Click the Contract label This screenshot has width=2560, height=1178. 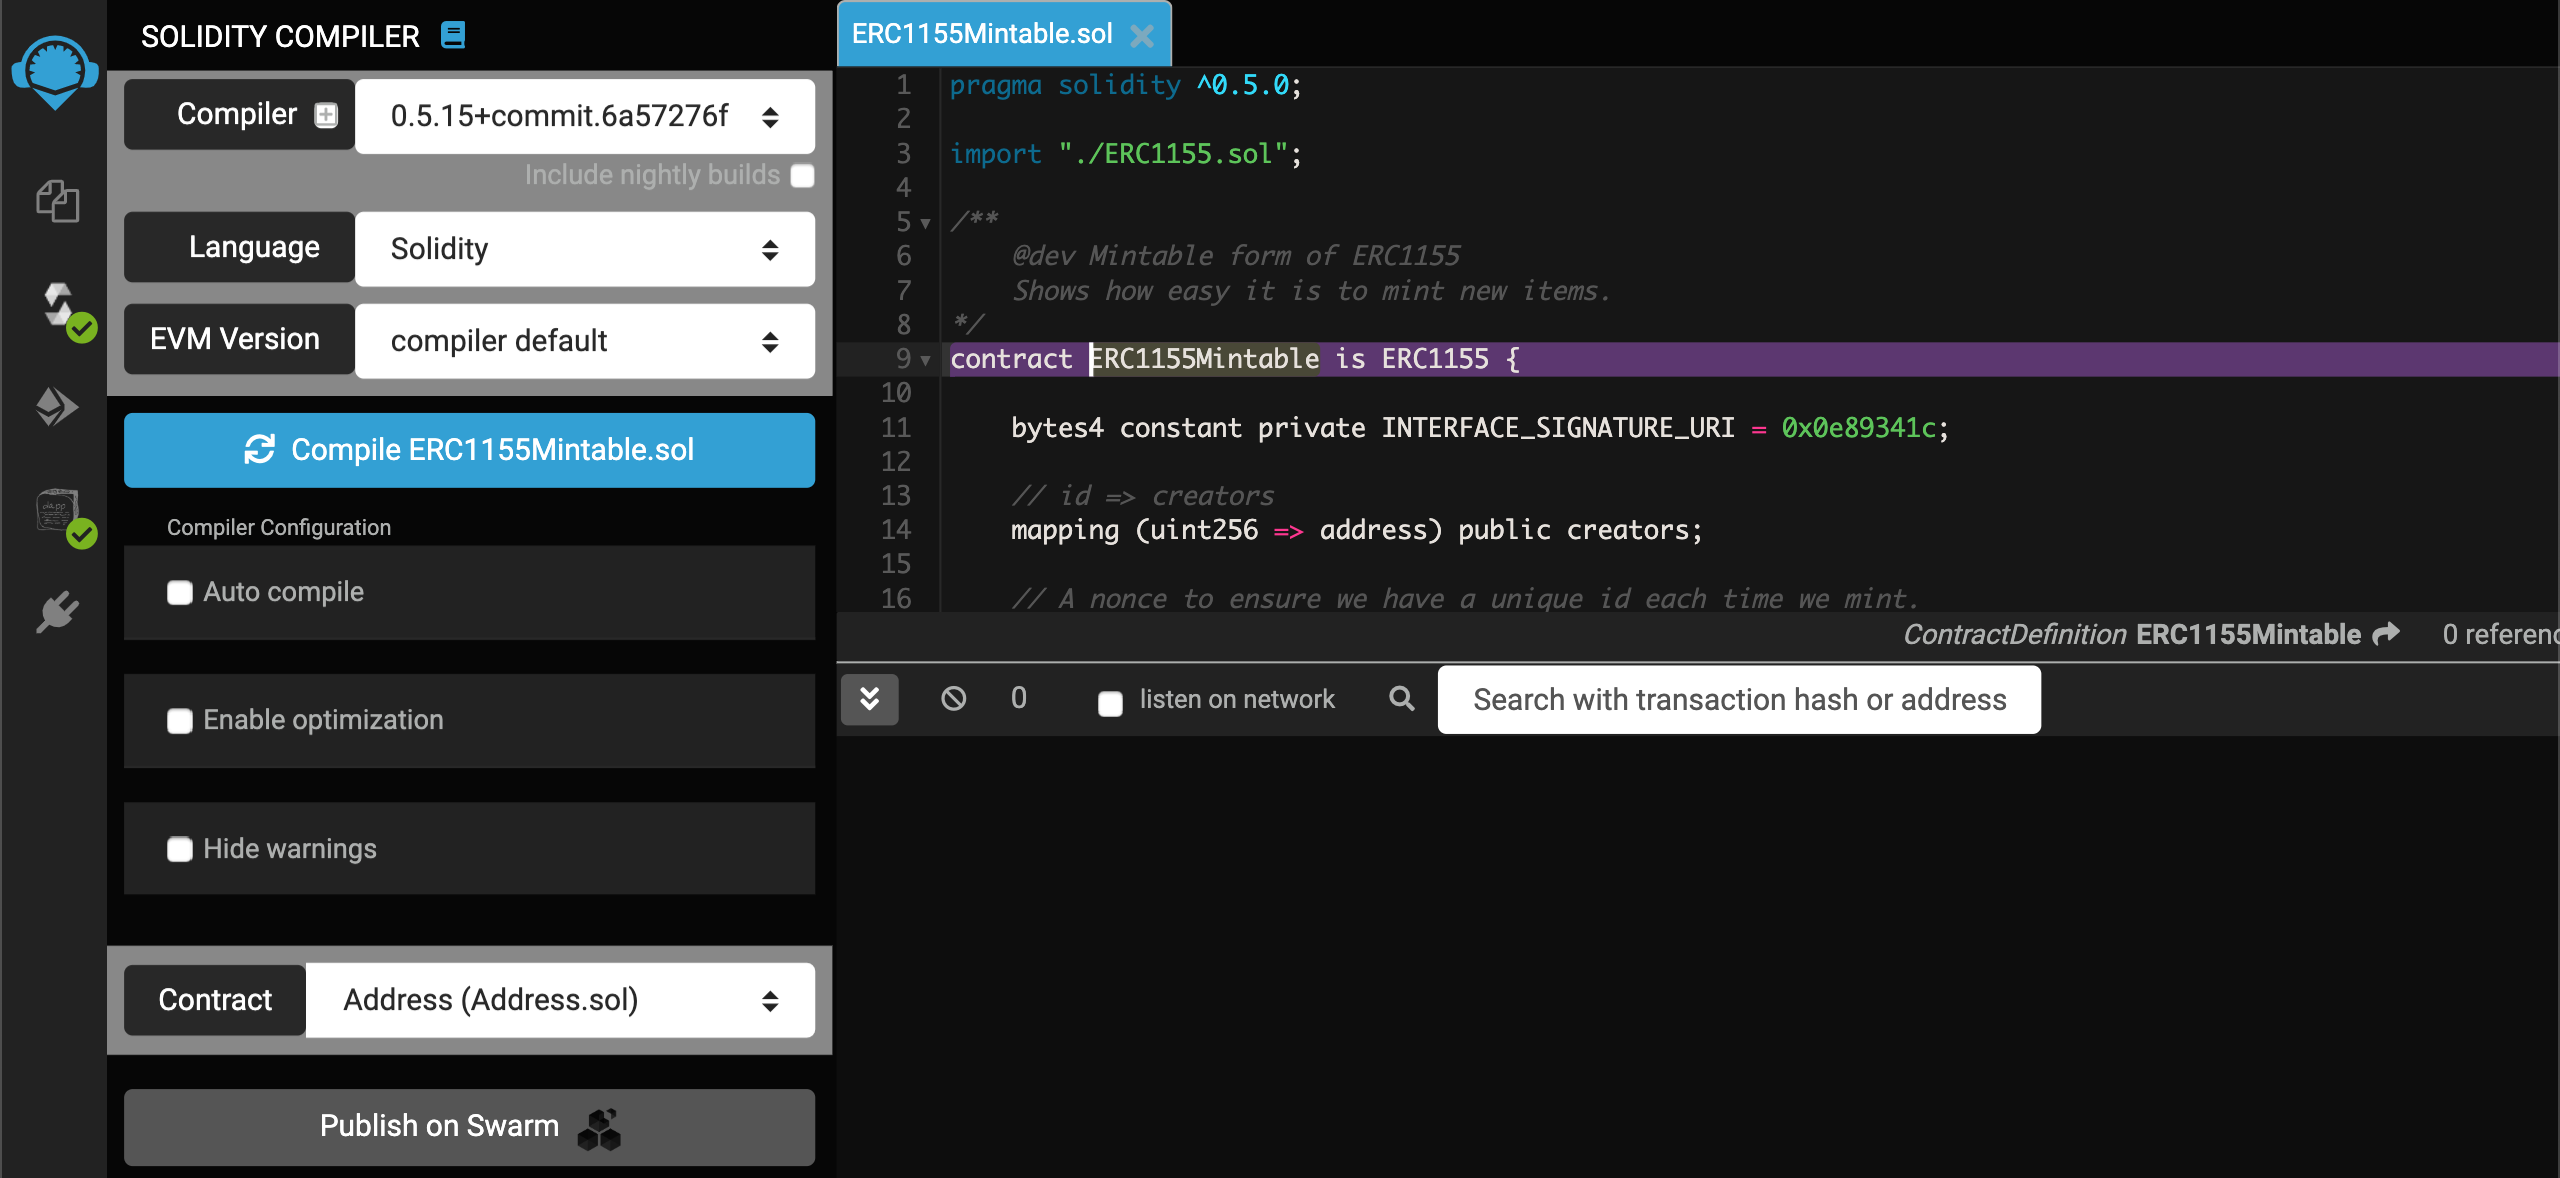pos(215,1000)
